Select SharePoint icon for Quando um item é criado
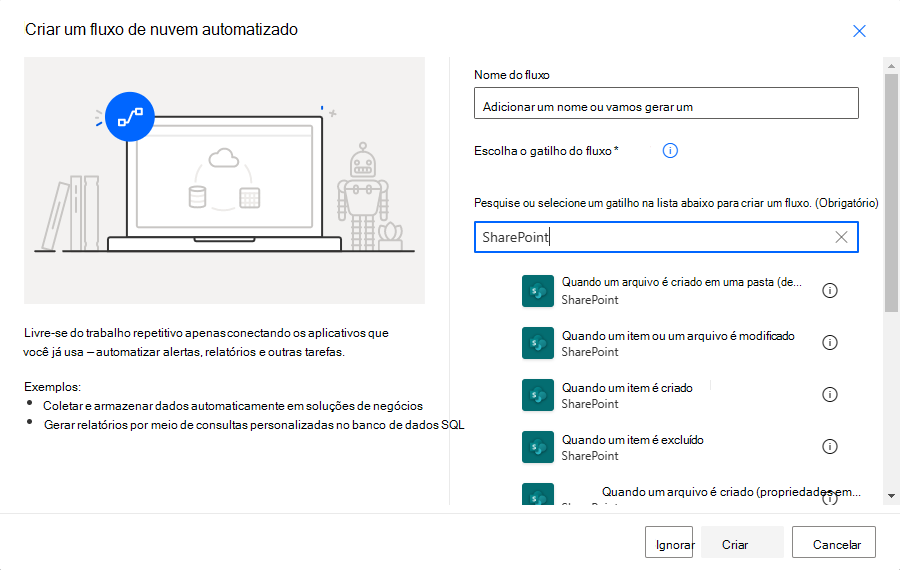900x571 pixels. coord(537,395)
